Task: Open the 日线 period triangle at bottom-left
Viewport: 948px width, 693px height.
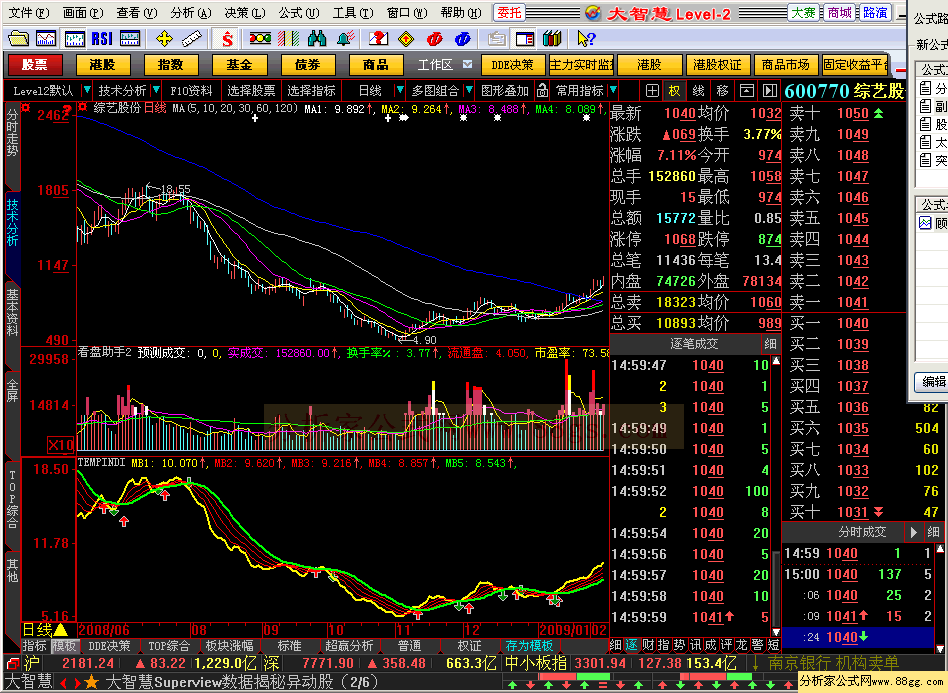Action: click(60, 630)
